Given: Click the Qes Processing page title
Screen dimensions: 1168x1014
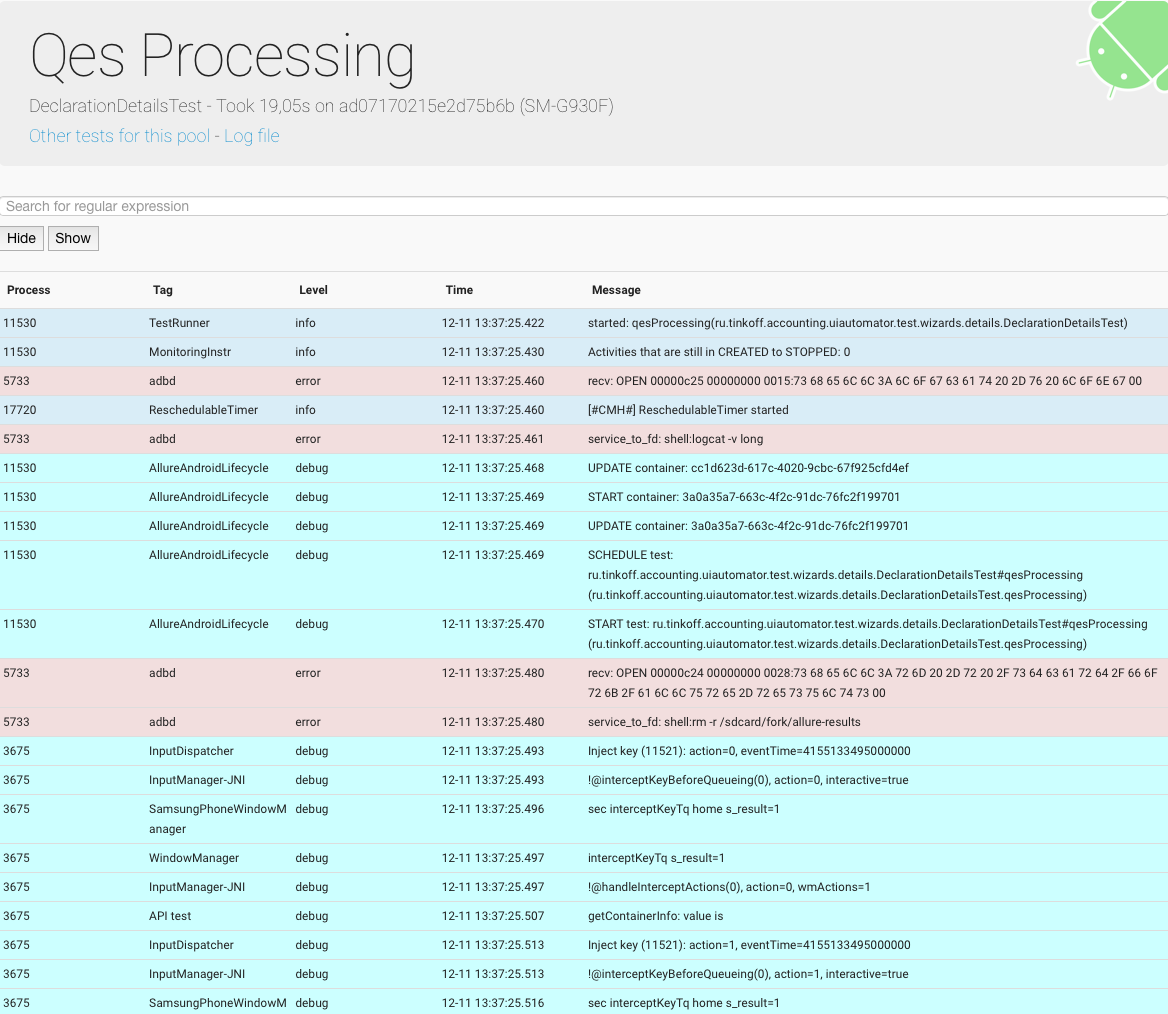Looking at the screenshot, I should click(x=222, y=56).
